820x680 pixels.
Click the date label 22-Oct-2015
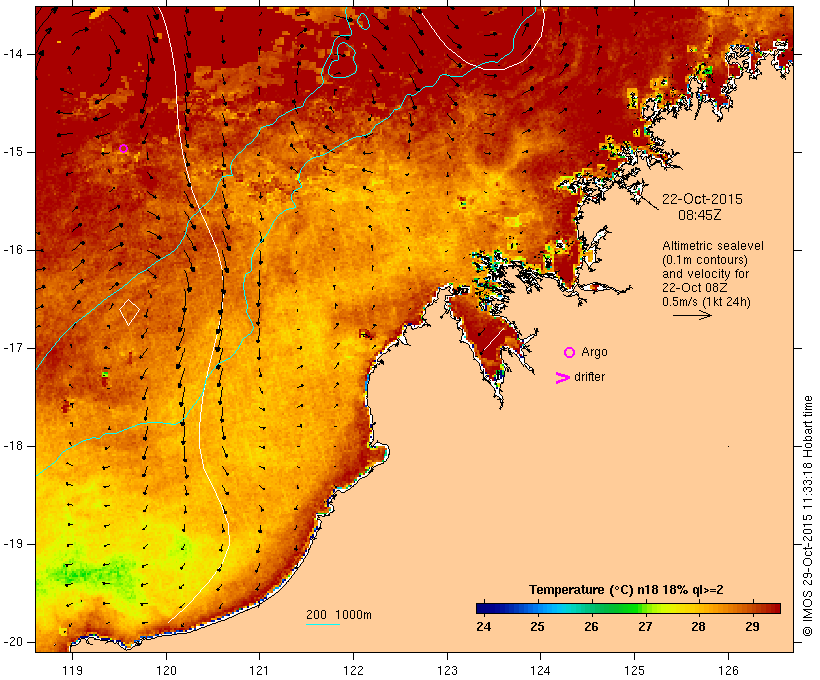[x=702, y=199]
